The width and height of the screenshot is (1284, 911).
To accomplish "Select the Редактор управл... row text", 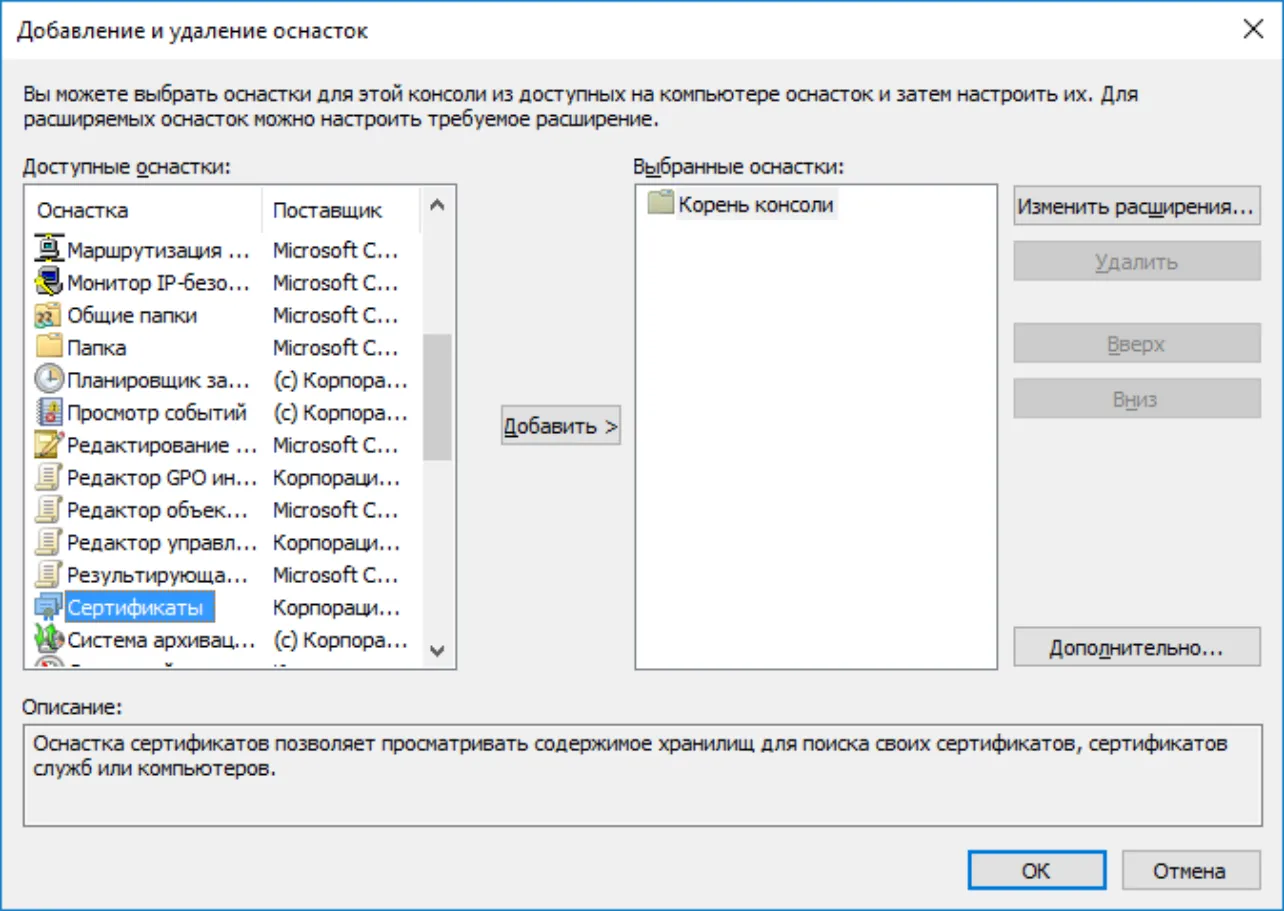I will [x=160, y=542].
